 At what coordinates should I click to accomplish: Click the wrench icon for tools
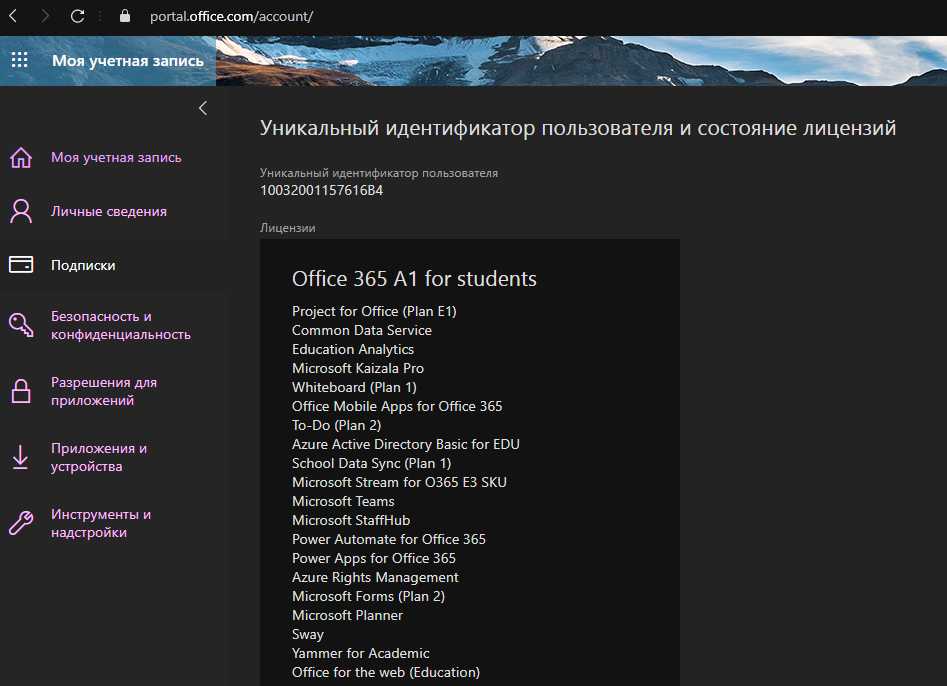point(21,523)
